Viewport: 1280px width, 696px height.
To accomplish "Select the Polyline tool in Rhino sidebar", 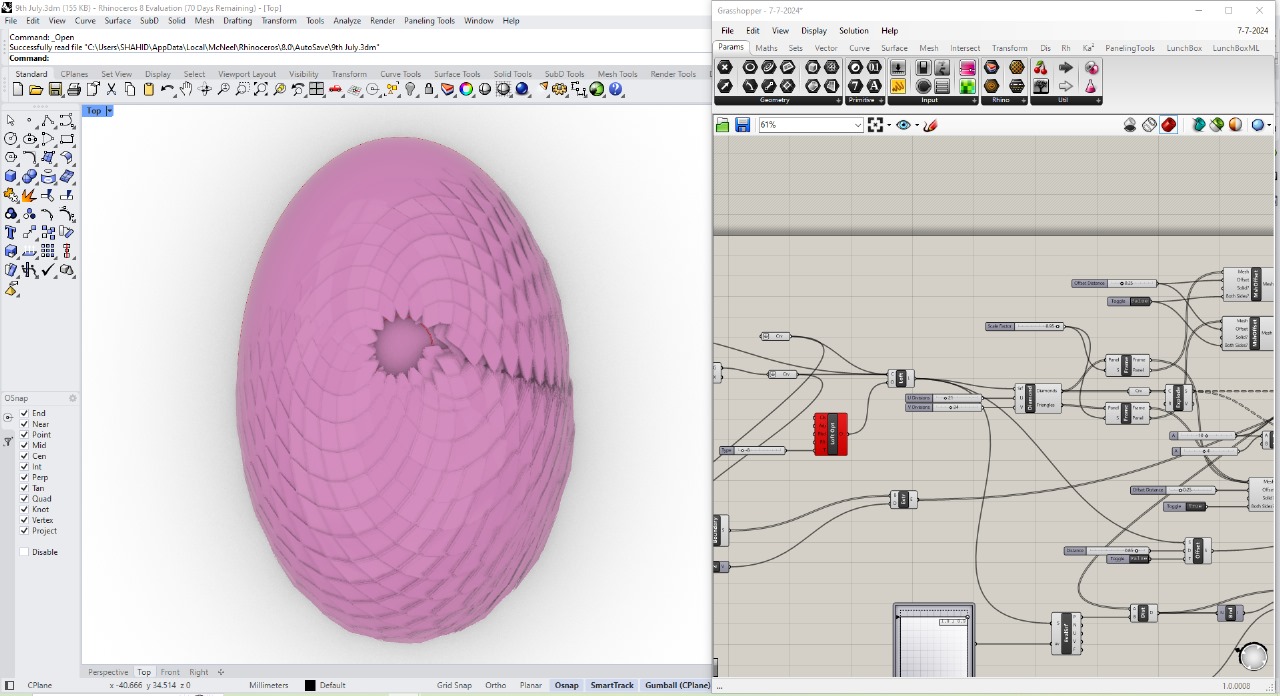I will (x=49, y=120).
